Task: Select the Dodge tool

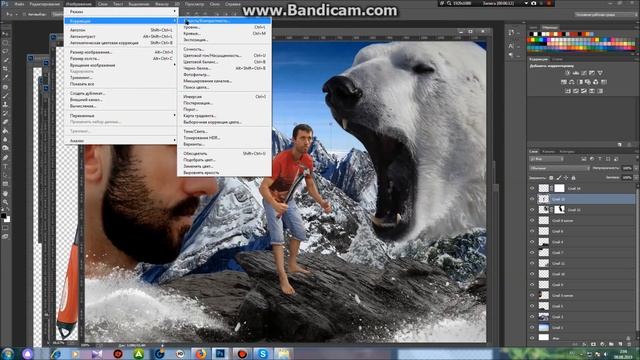Action: (x=5, y=148)
